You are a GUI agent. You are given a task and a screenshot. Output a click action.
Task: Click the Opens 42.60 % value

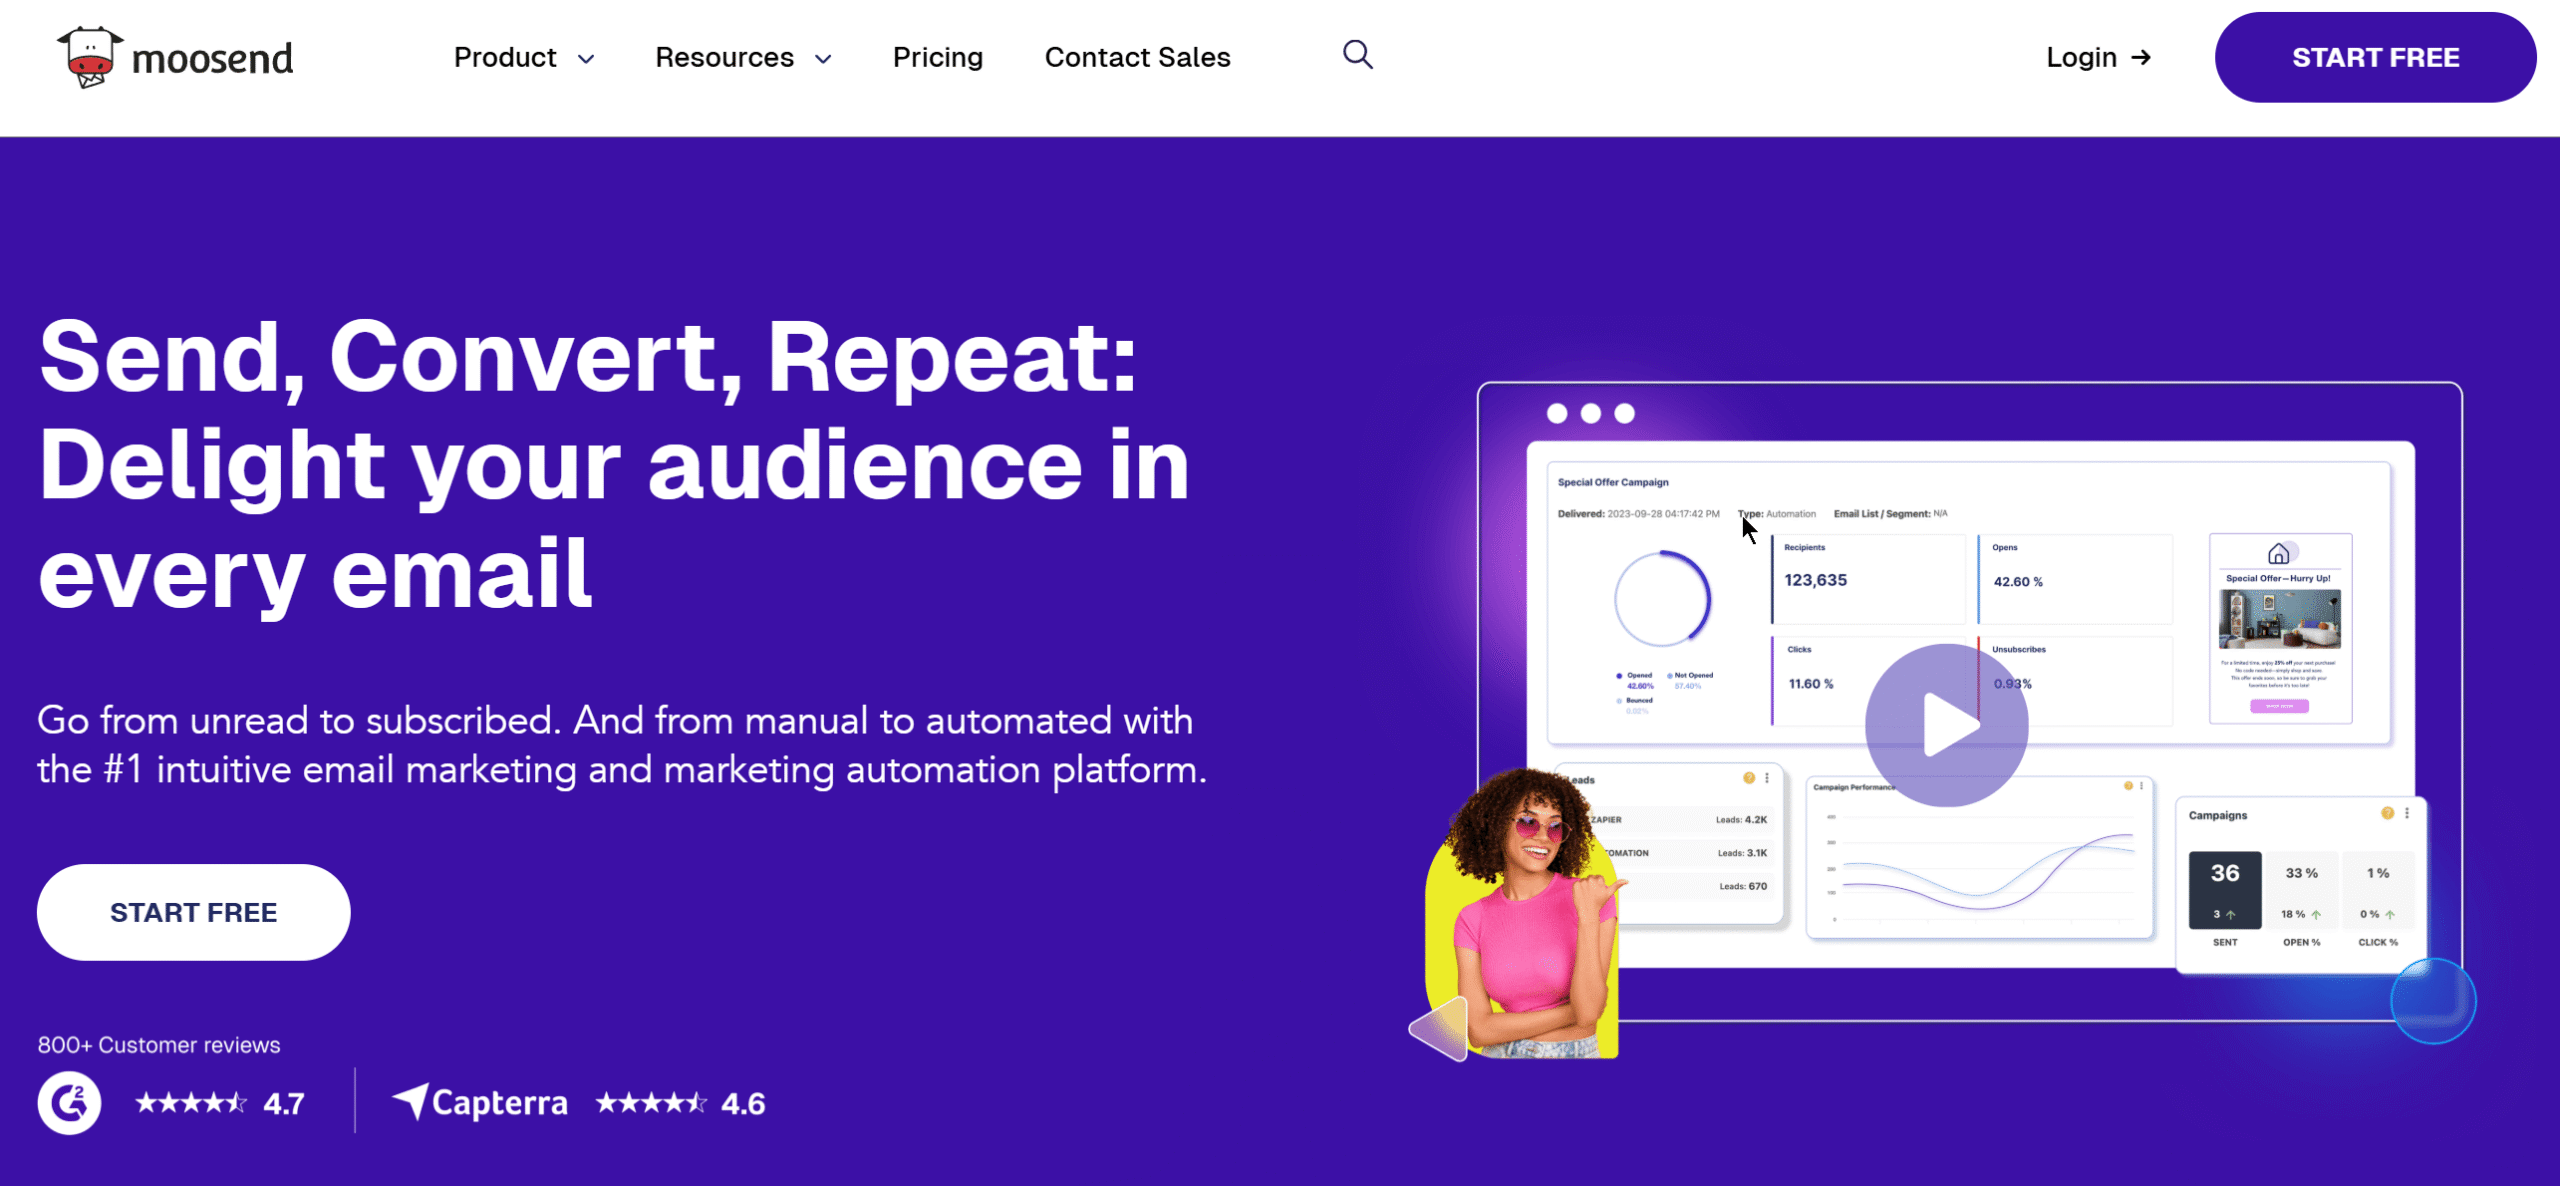tap(2018, 581)
